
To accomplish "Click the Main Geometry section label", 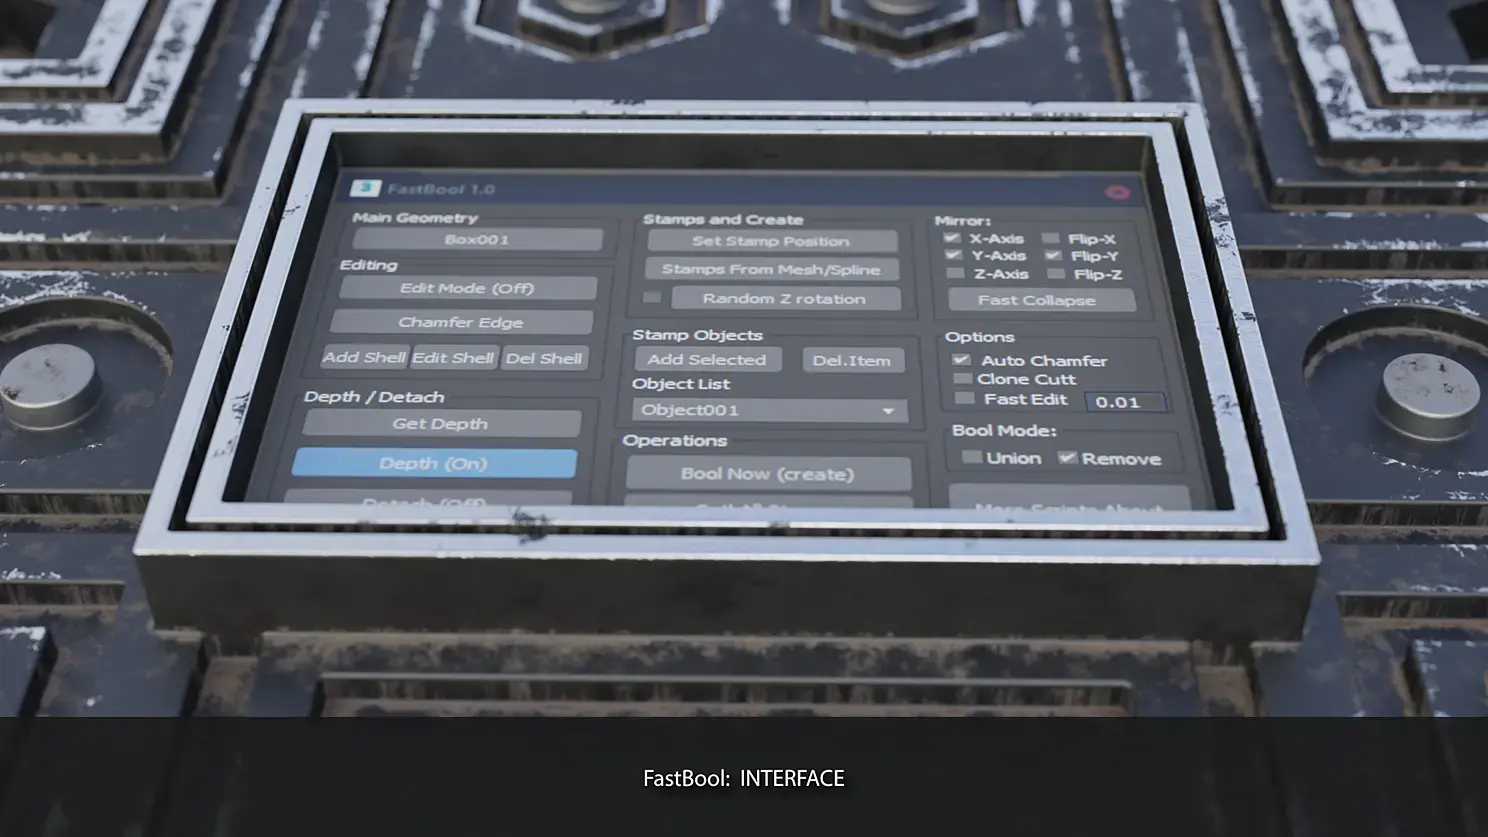I will [x=415, y=217].
